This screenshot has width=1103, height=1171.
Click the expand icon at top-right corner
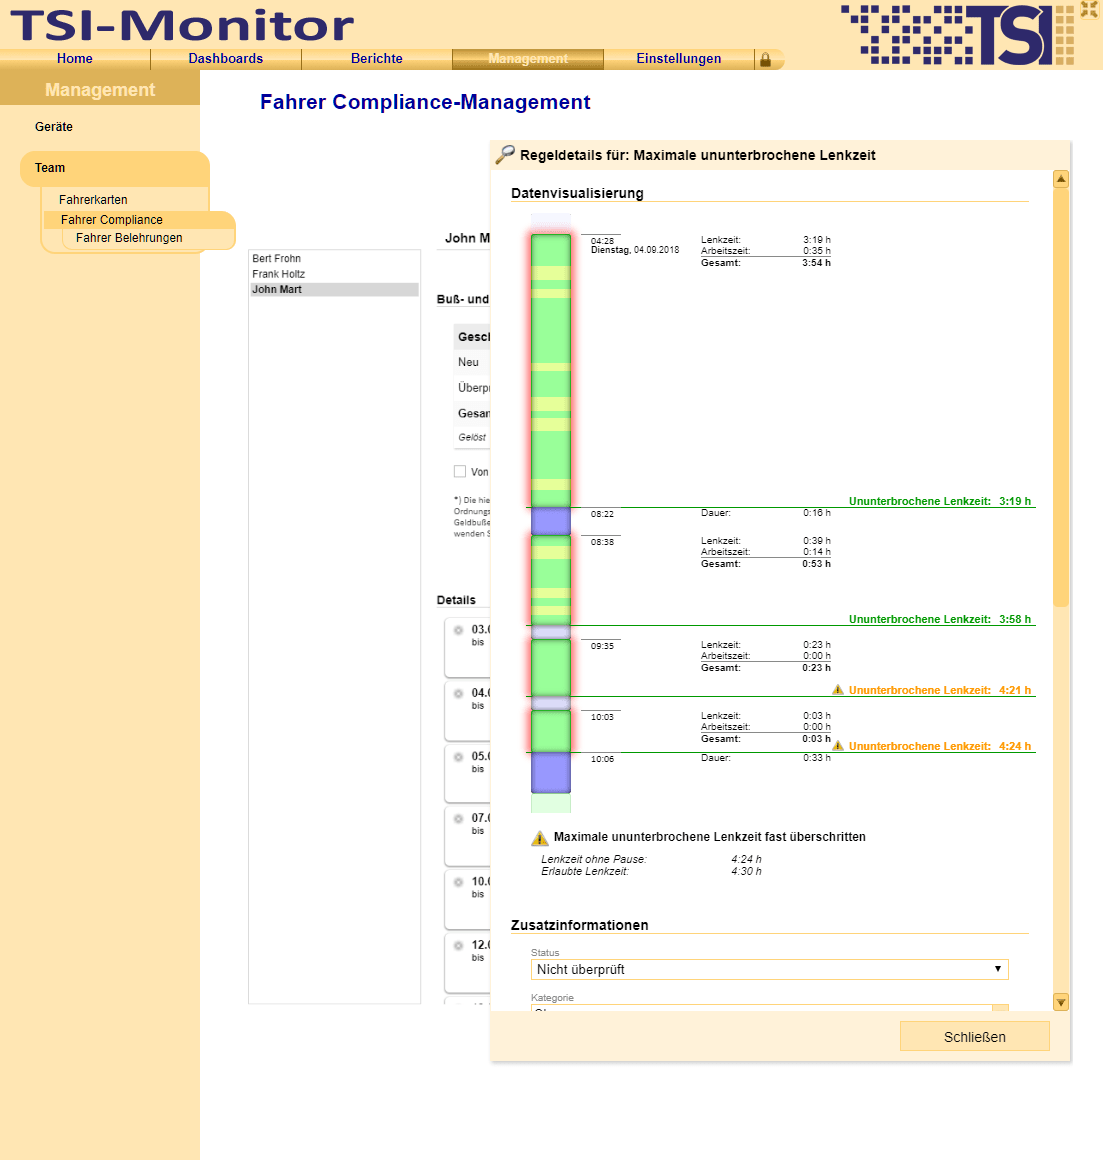(1089, 9)
